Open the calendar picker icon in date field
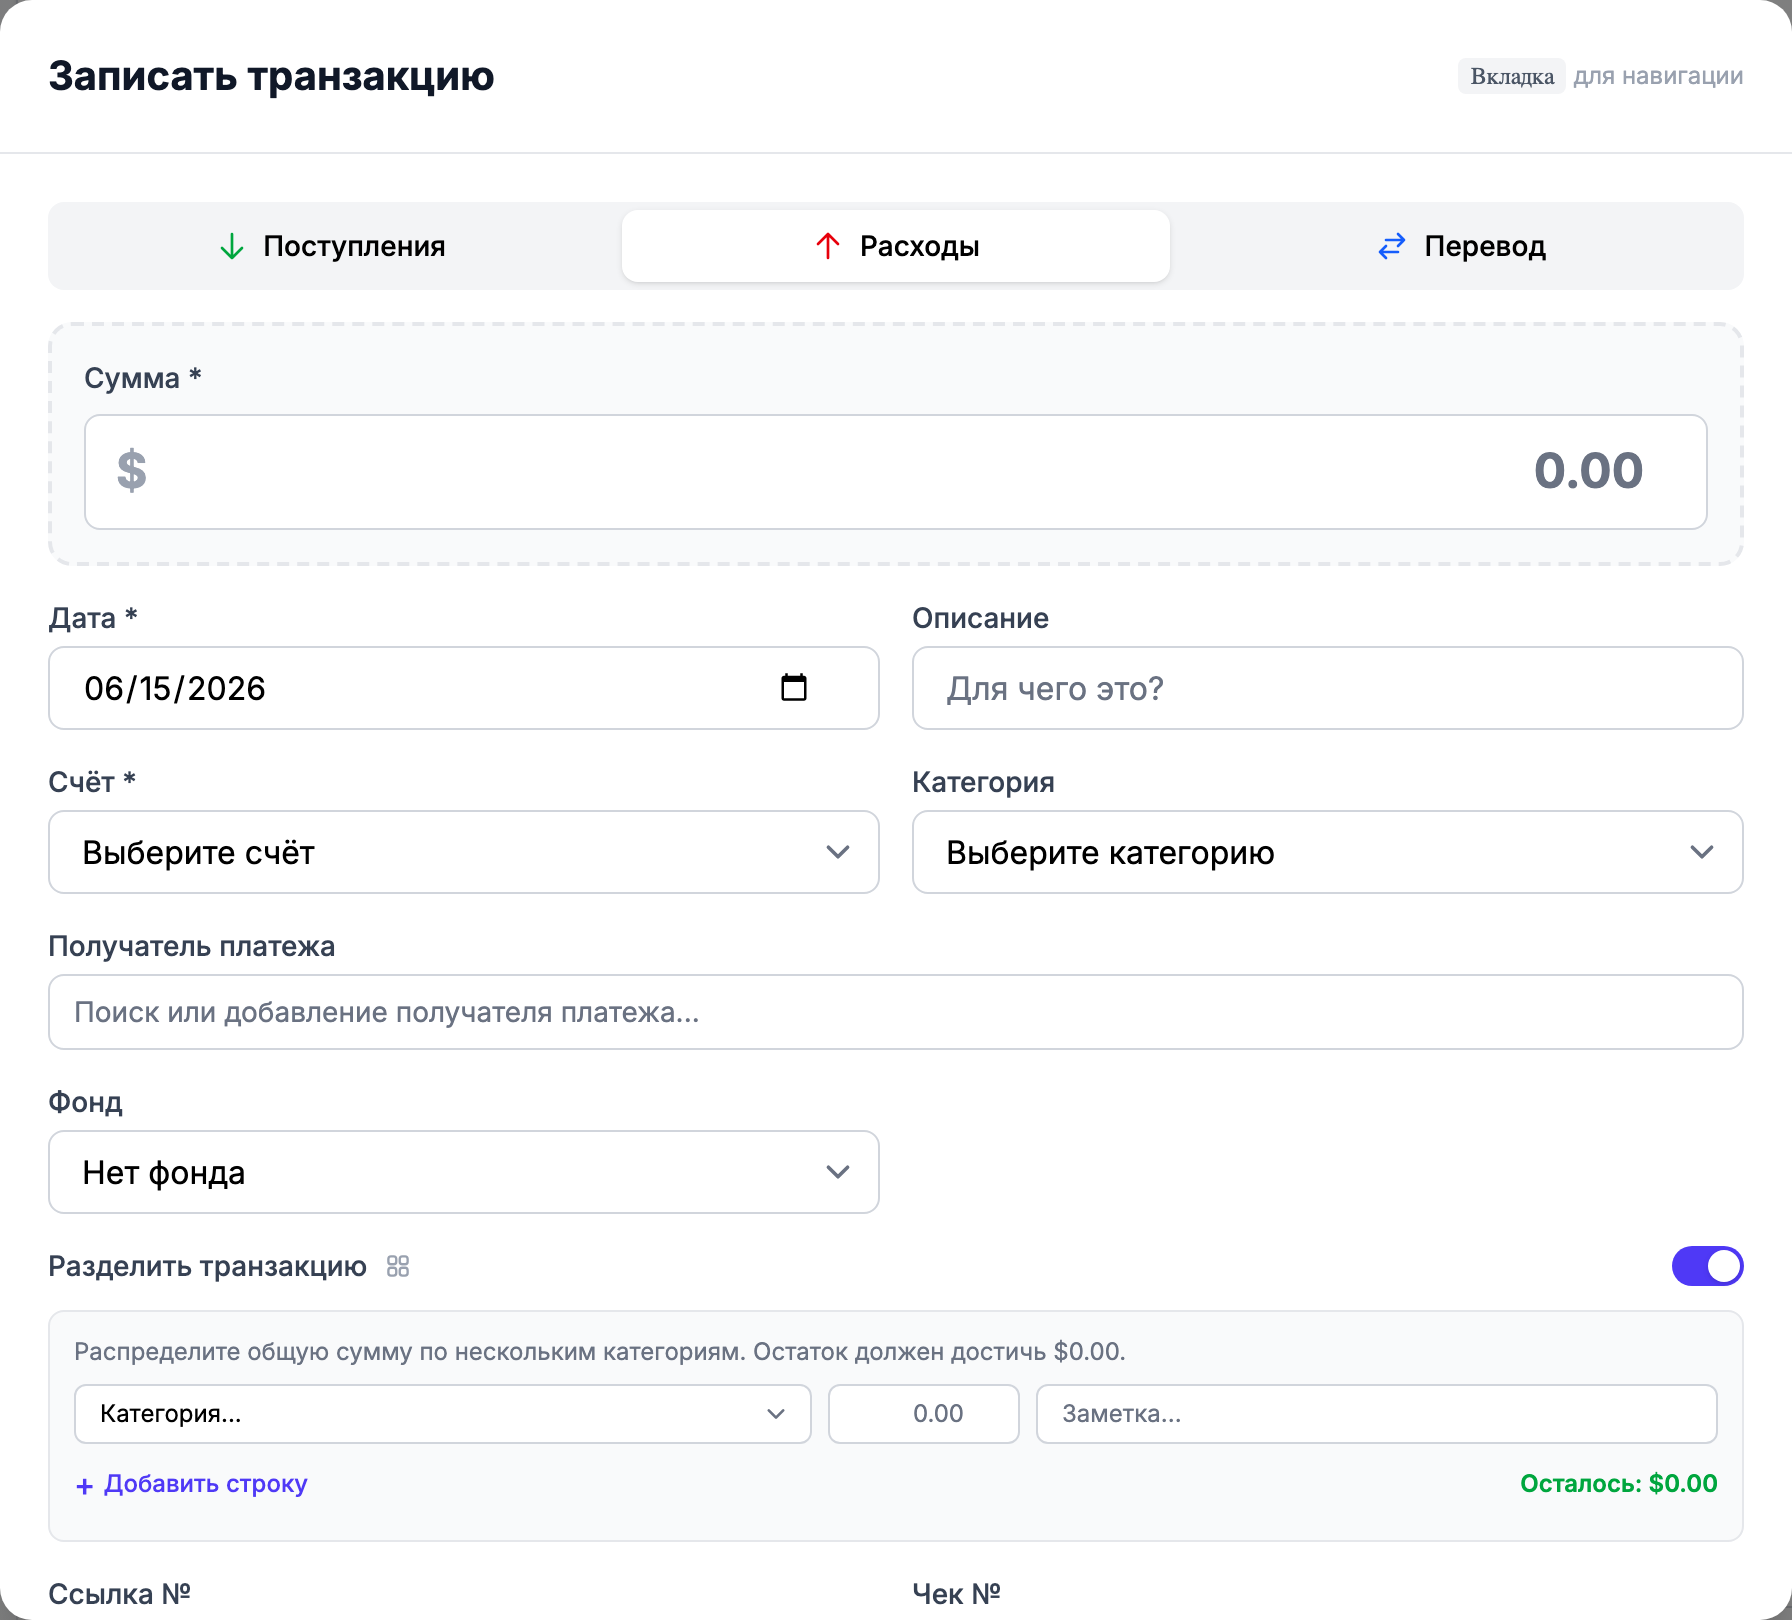The width and height of the screenshot is (1792, 1620). 793,687
